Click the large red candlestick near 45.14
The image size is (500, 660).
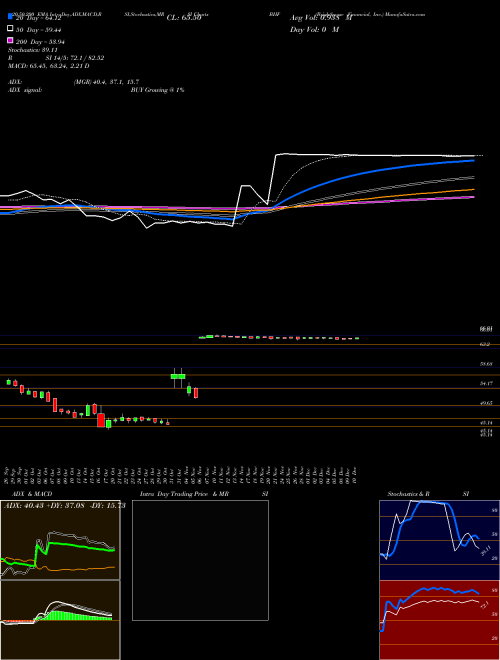click(101, 420)
